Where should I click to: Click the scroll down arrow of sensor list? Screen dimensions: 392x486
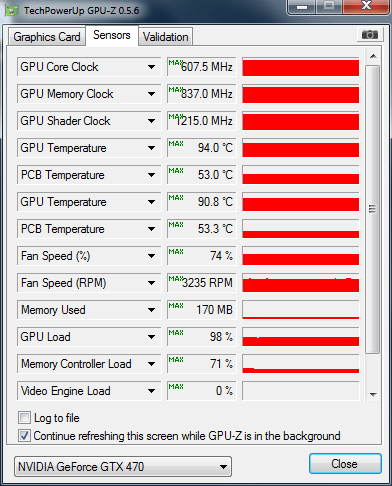coord(373,394)
